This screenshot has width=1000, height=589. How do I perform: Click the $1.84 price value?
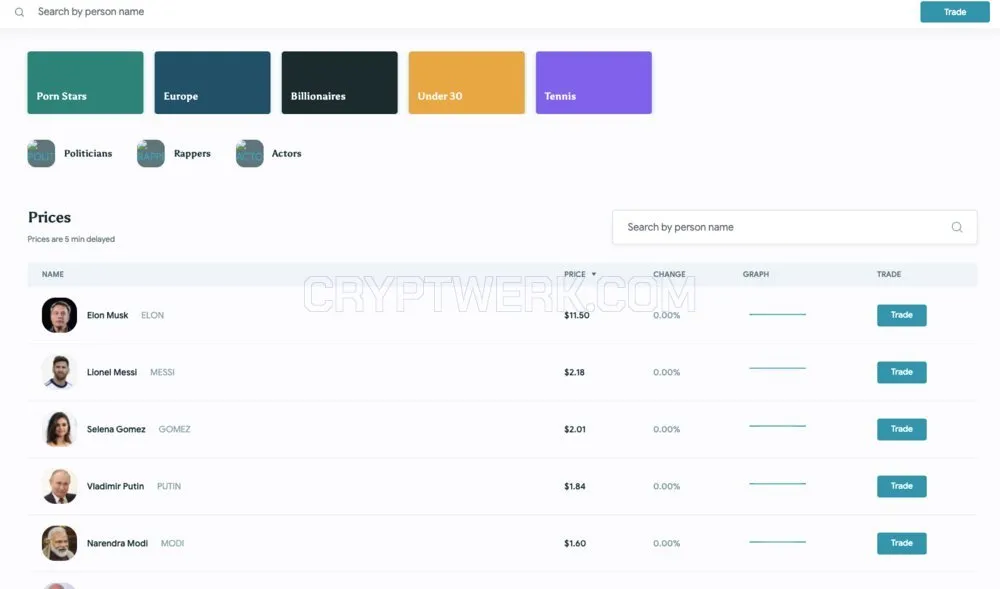[x=575, y=486]
